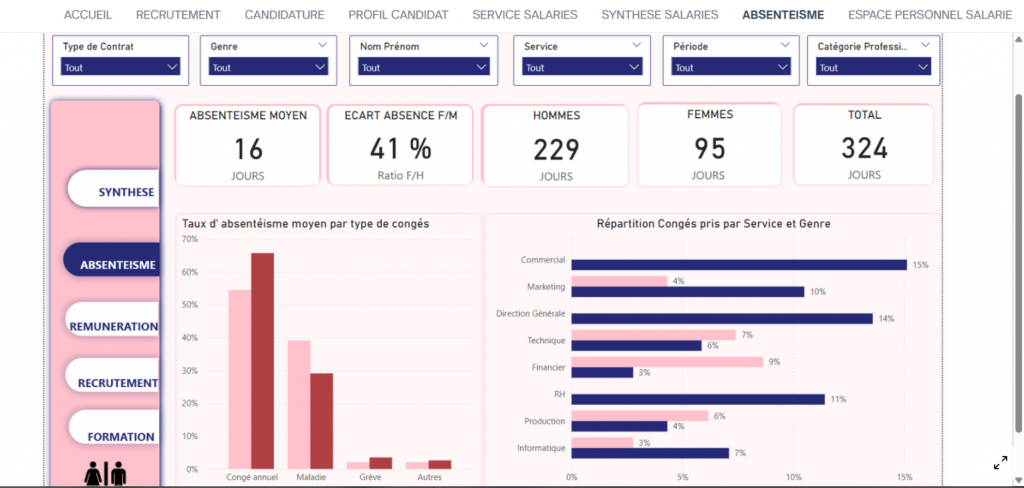The height and width of the screenshot is (488, 1024).
Task: Click the chevron beside Catégorie Professionnelle header
Action: [925, 46]
